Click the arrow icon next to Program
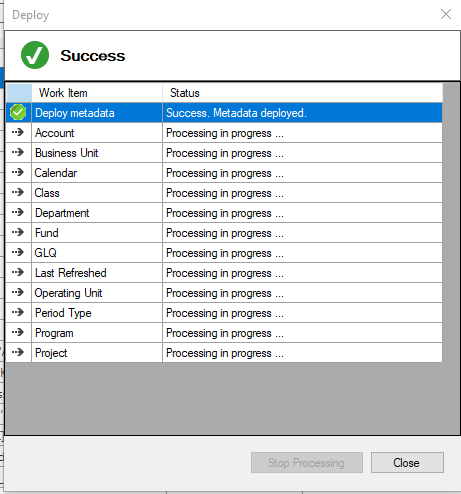 pyautogui.click(x=18, y=332)
